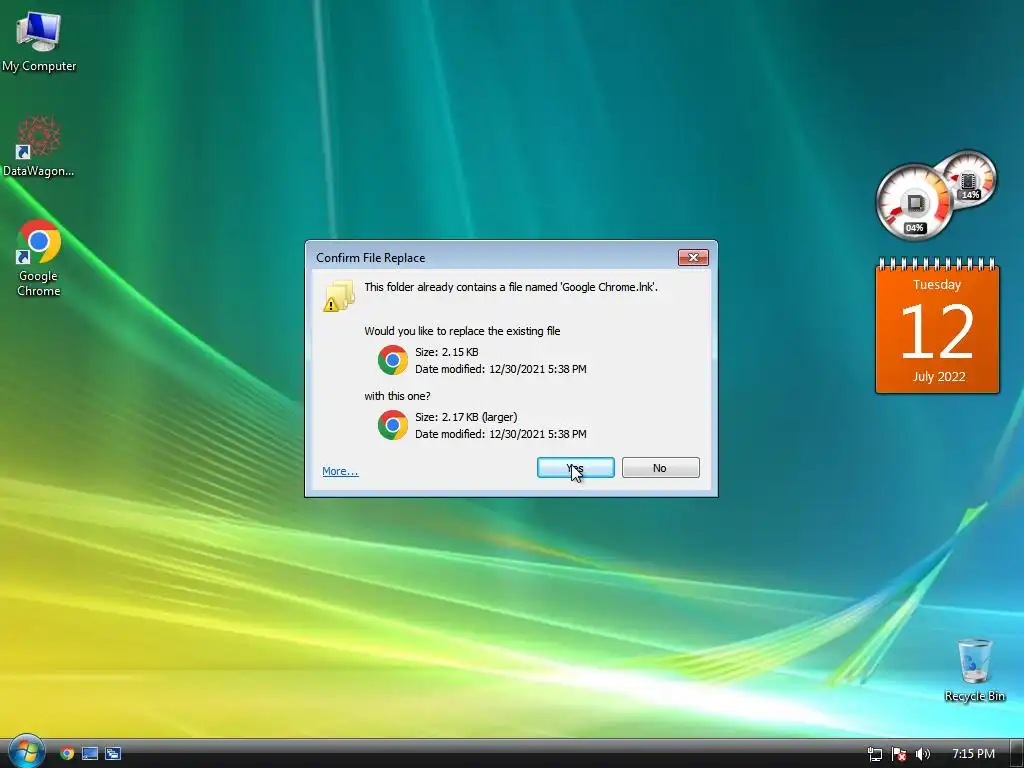Click the 'with this one?' text
1024x768 pixels.
pyautogui.click(x=397, y=396)
